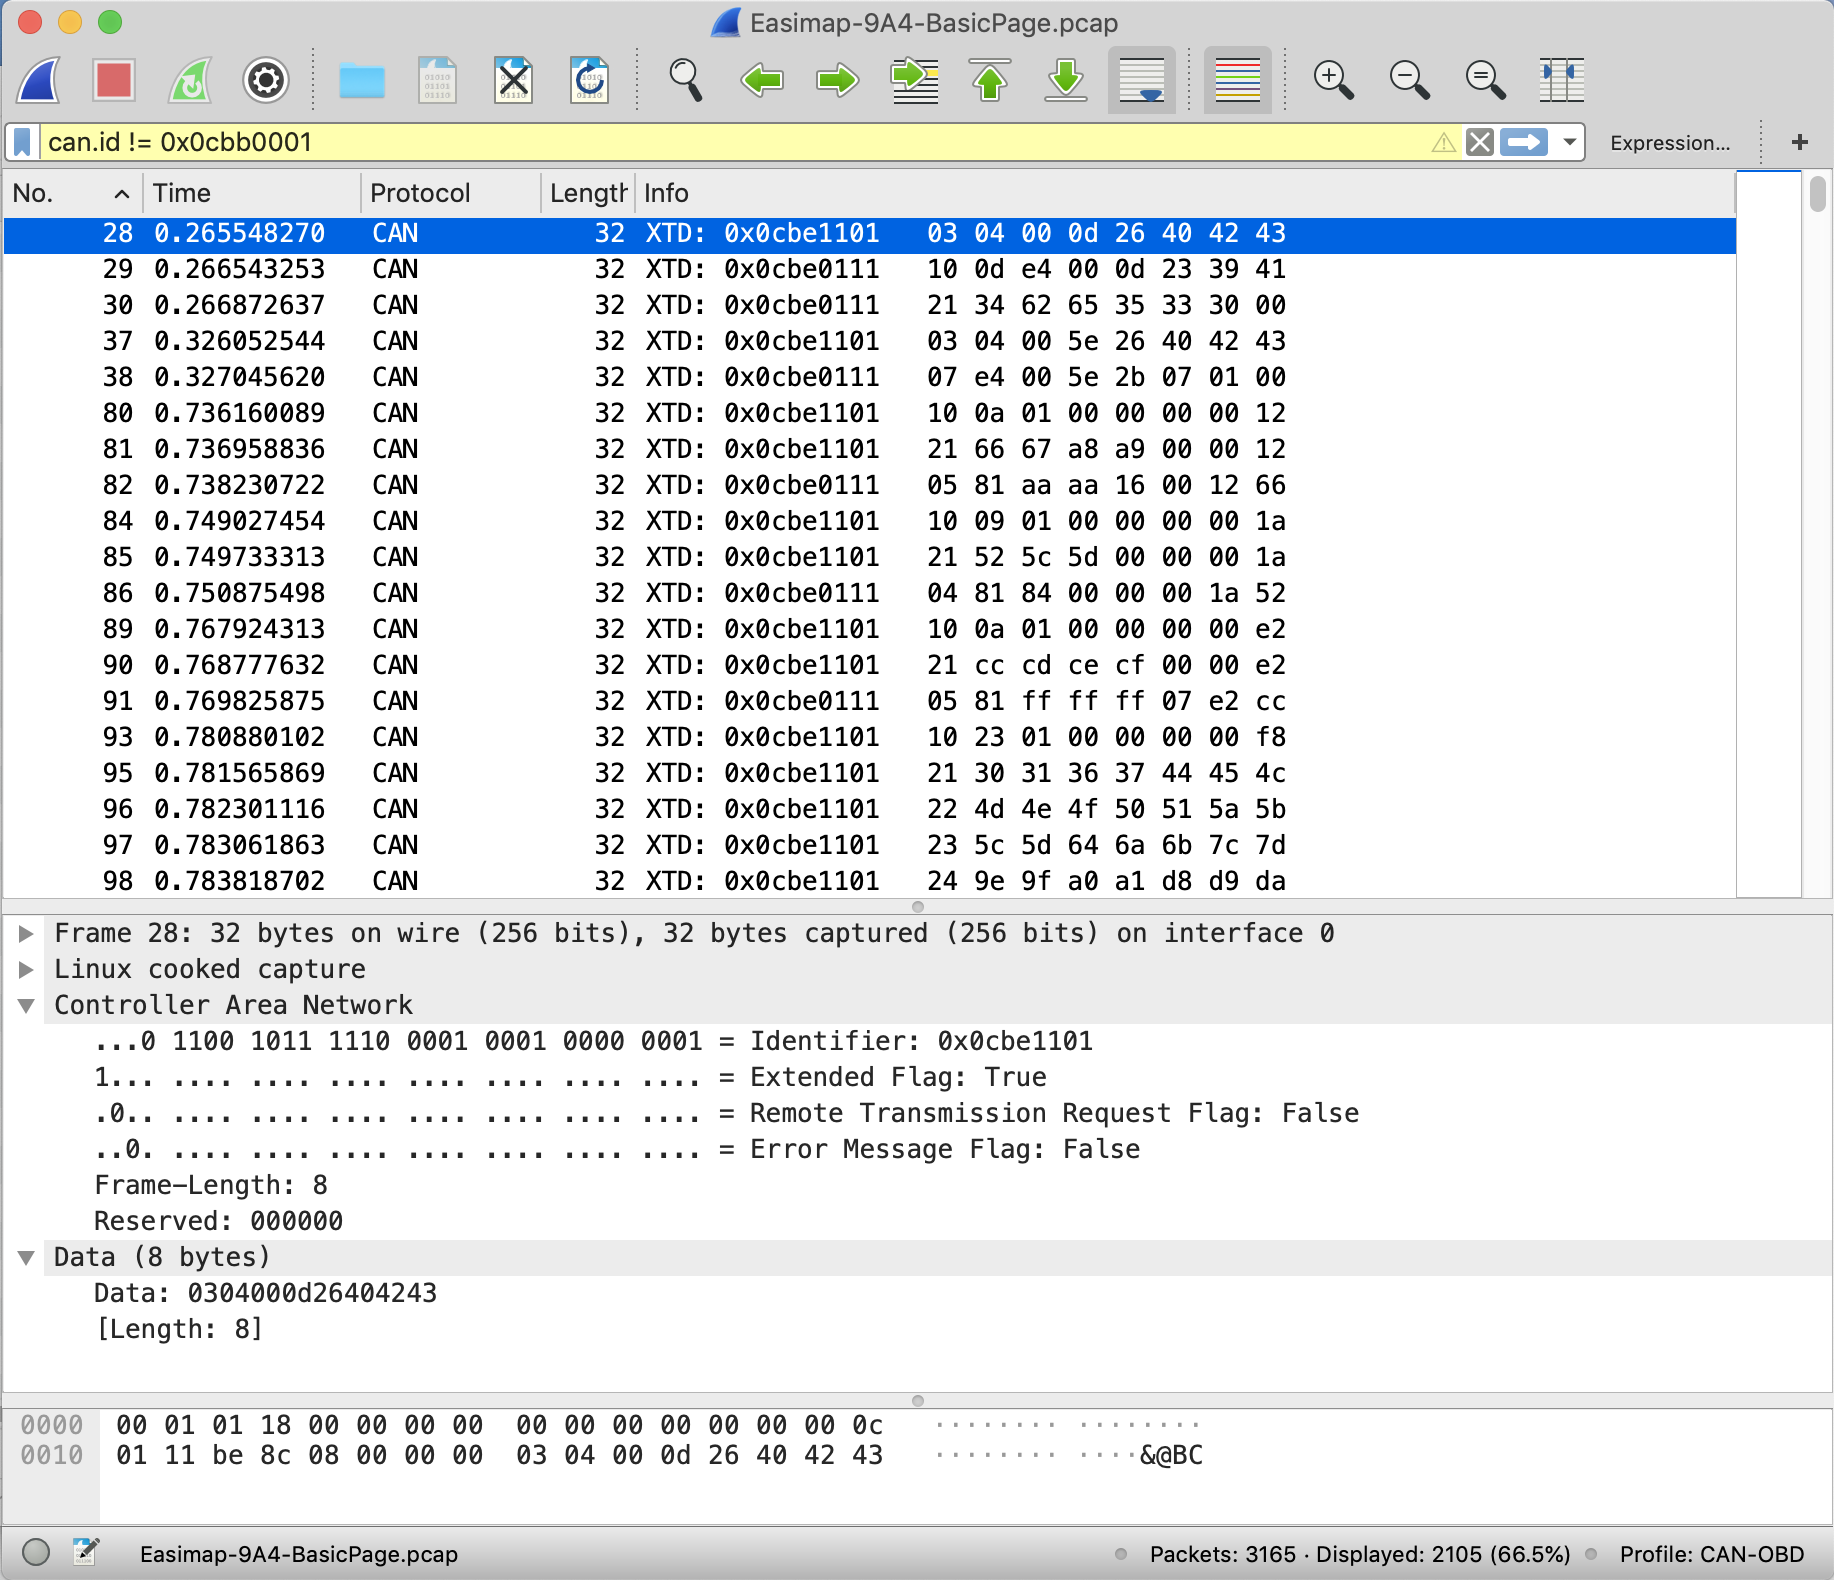Sort by Info column header
Image resolution: width=1834 pixels, height=1580 pixels.
point(1185,193)
